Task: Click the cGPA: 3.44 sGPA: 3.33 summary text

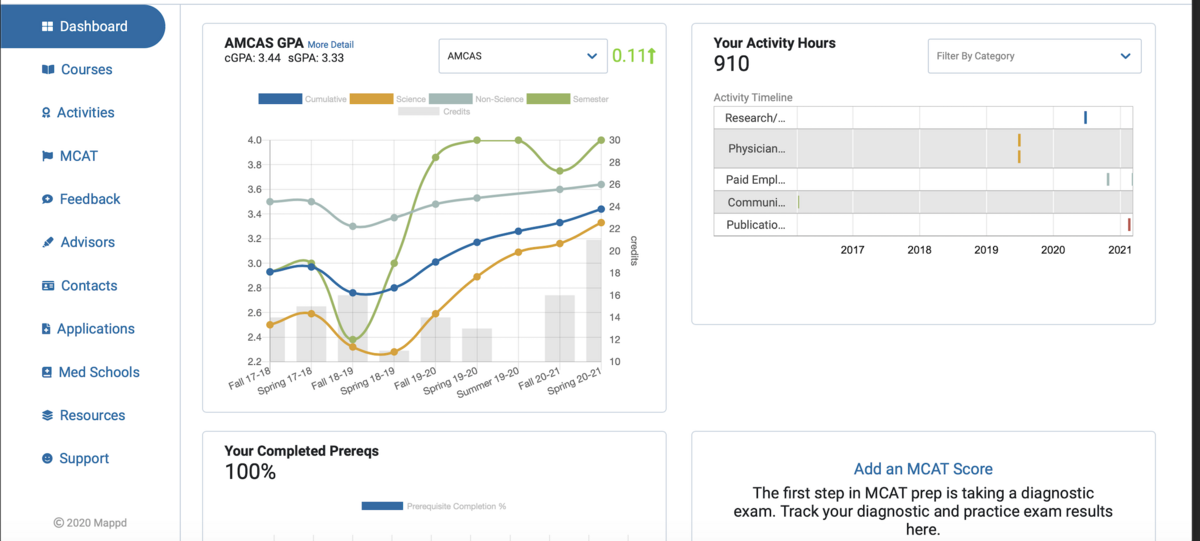Action: (x=284, y=58)
